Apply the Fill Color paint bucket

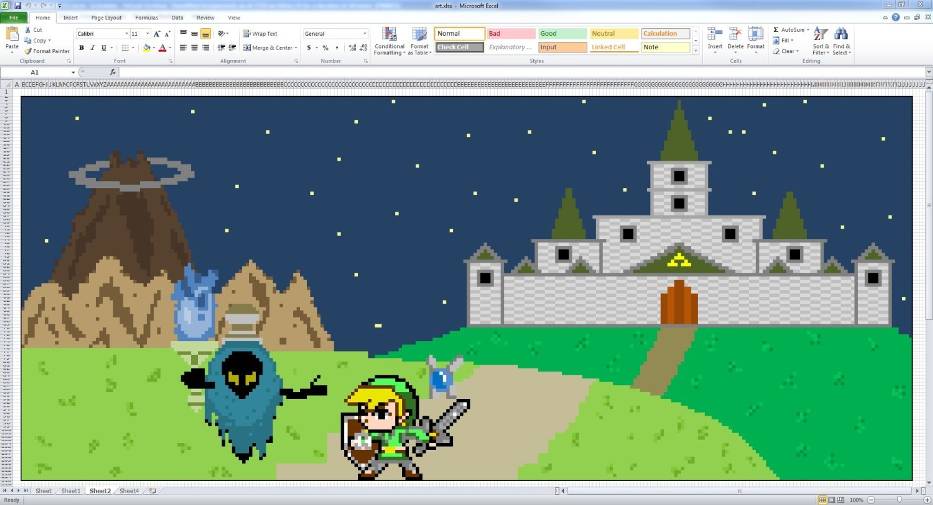click(x=146, y=48)
